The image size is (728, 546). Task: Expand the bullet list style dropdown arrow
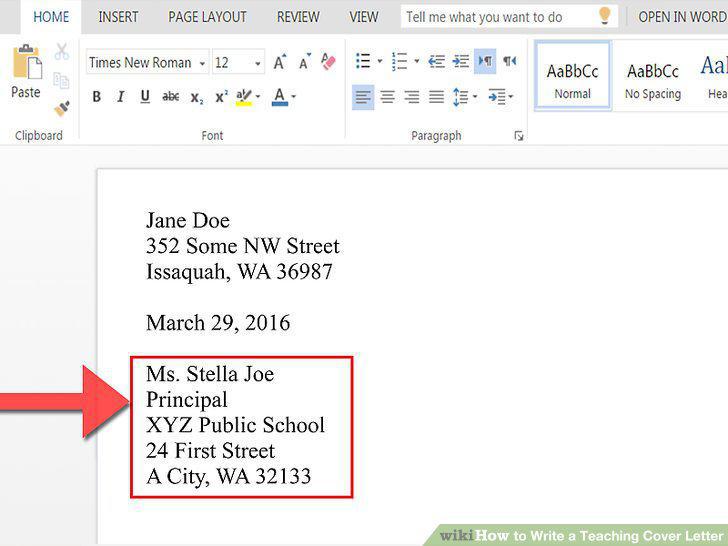(x=380, y=61)
